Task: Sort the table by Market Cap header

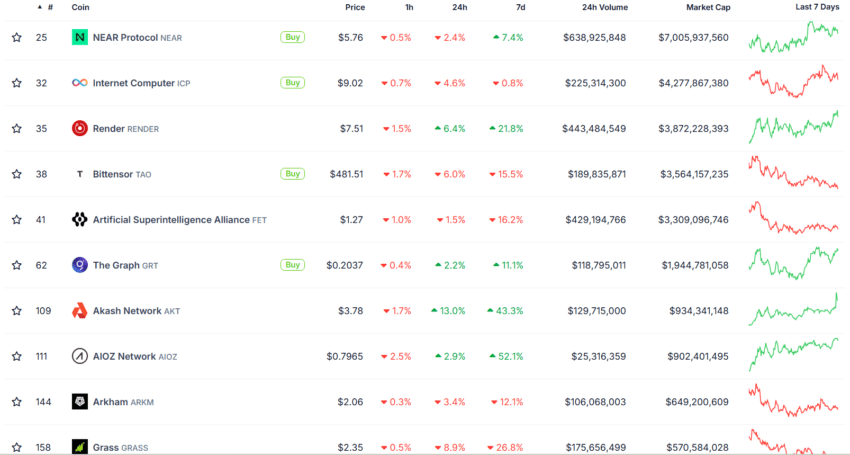Action: point(708,8)
